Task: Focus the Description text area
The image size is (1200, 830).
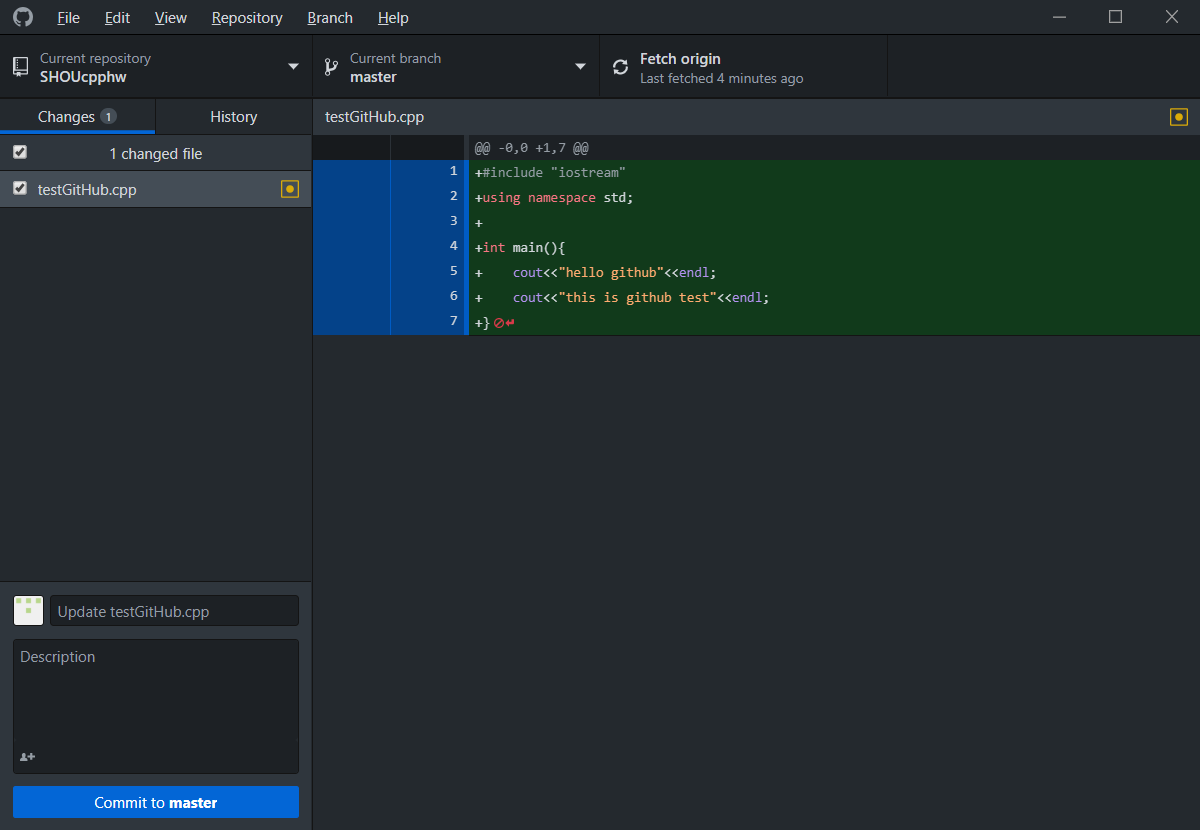Action: pos(156,706)
